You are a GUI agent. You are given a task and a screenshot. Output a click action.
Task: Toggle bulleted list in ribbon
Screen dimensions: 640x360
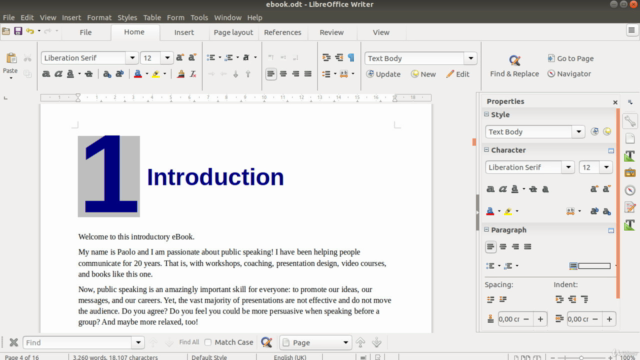tap(211, 58)
